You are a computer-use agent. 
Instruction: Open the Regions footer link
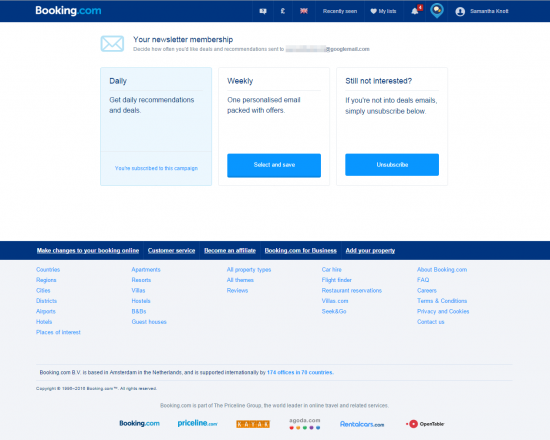(46, 280)
